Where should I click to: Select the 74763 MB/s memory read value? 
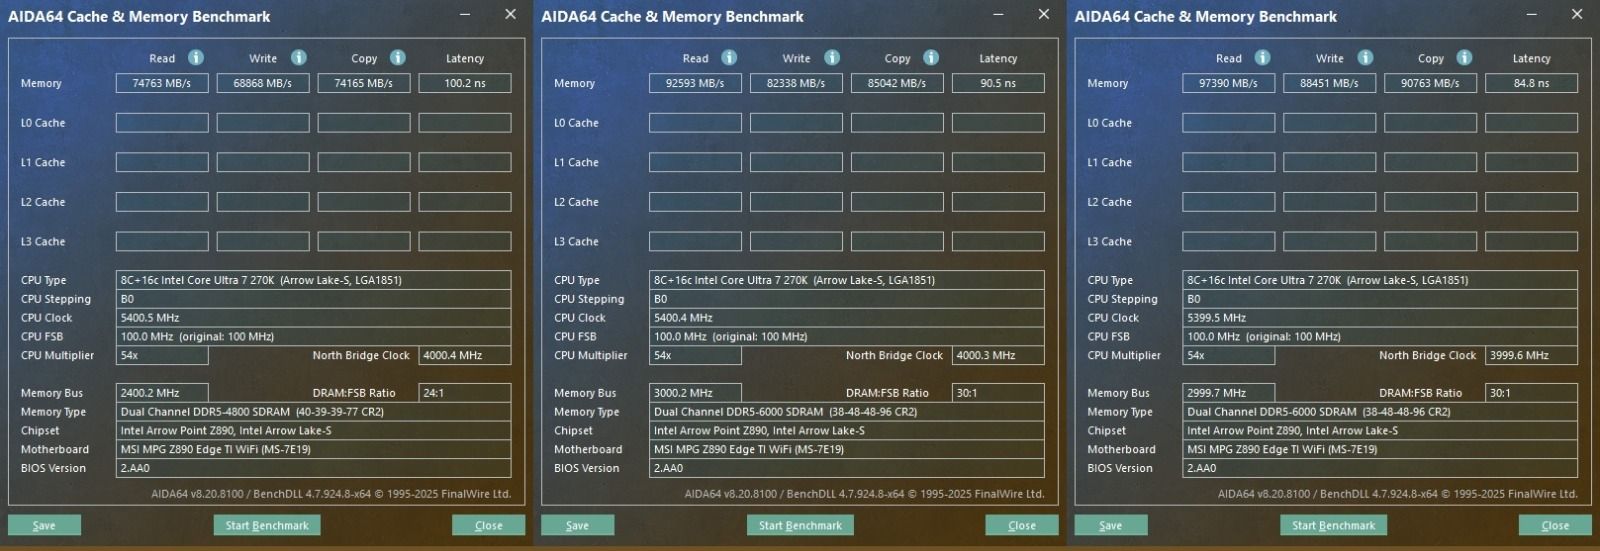pos(162,83)
